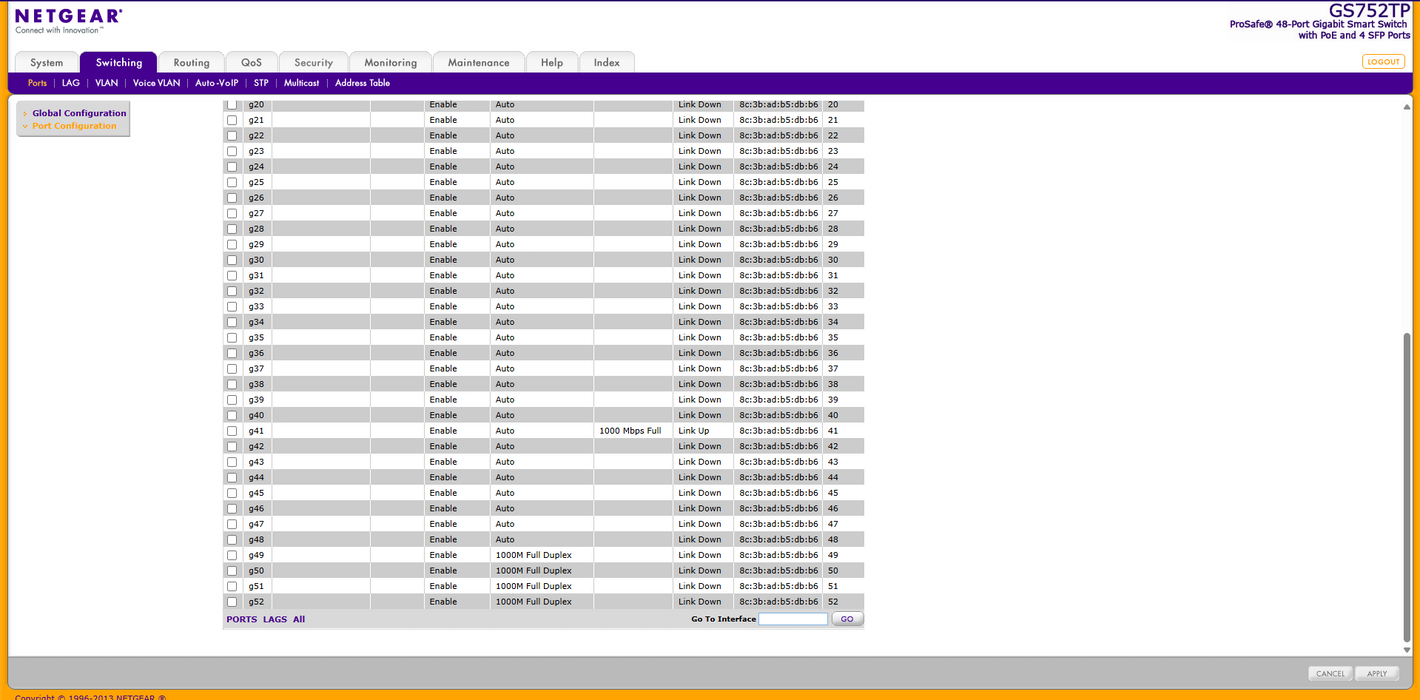1420x700 pixels.
Task: Tick the checkbox for port g30
Action: pyautogui.click(x=232, y=260)
